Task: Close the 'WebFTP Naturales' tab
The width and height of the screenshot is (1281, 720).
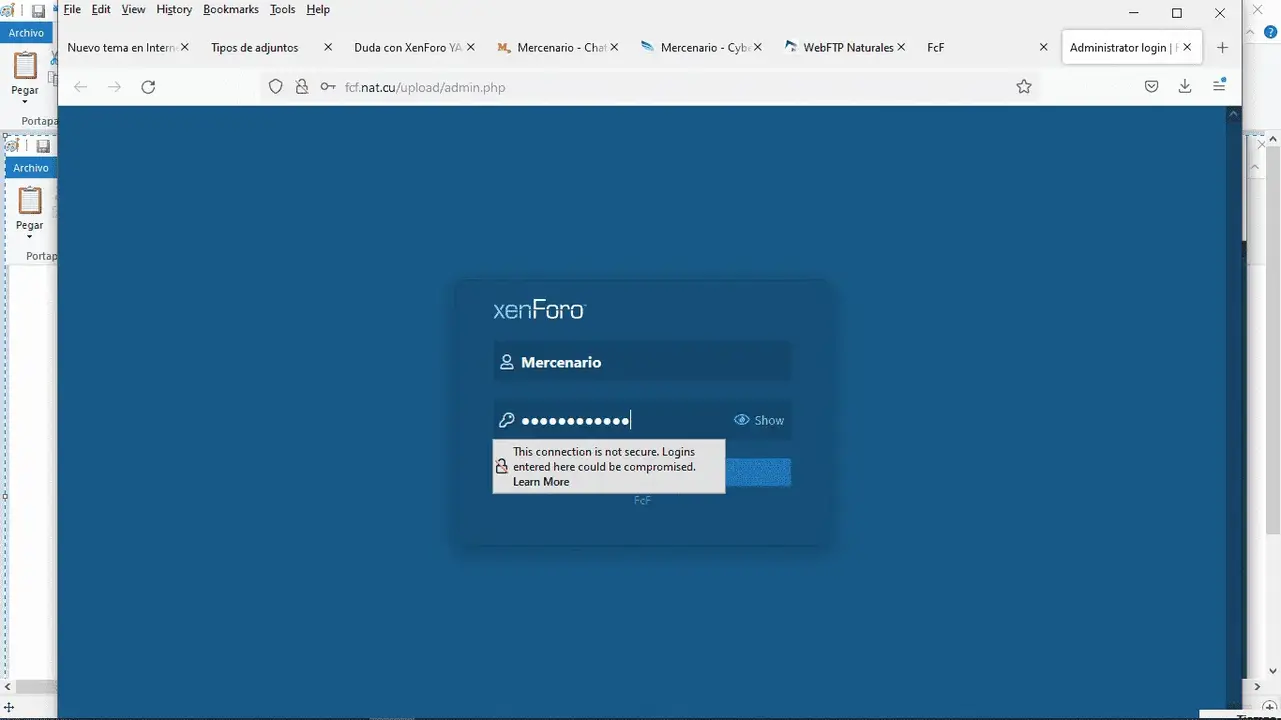Action: coord(900,47)
